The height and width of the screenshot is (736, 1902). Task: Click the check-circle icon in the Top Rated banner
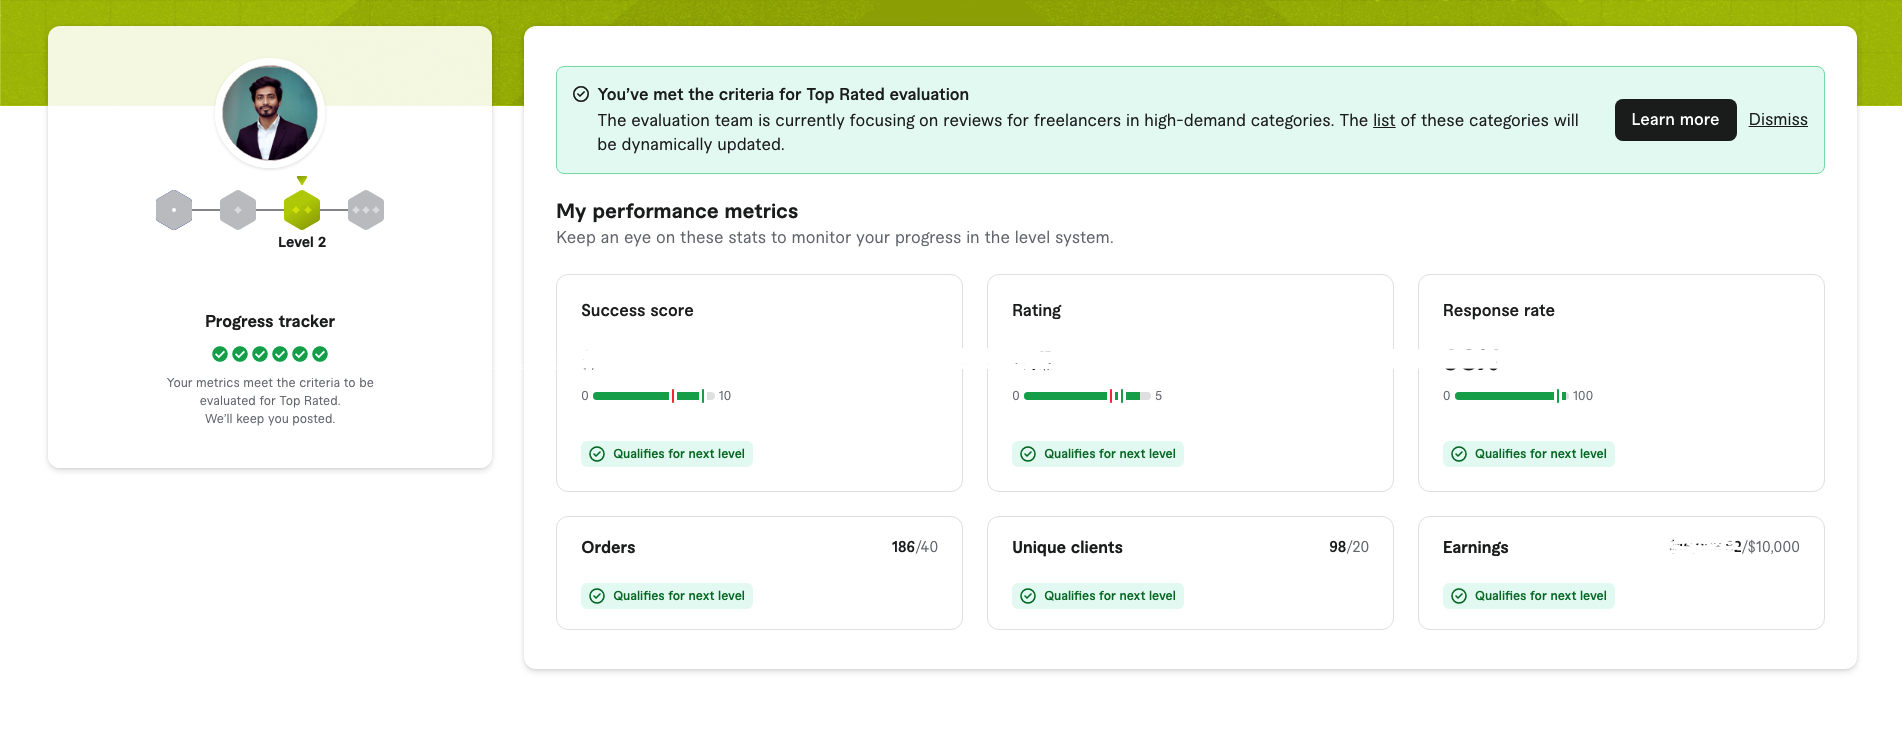pyautogui.click(x=581, y=94)
